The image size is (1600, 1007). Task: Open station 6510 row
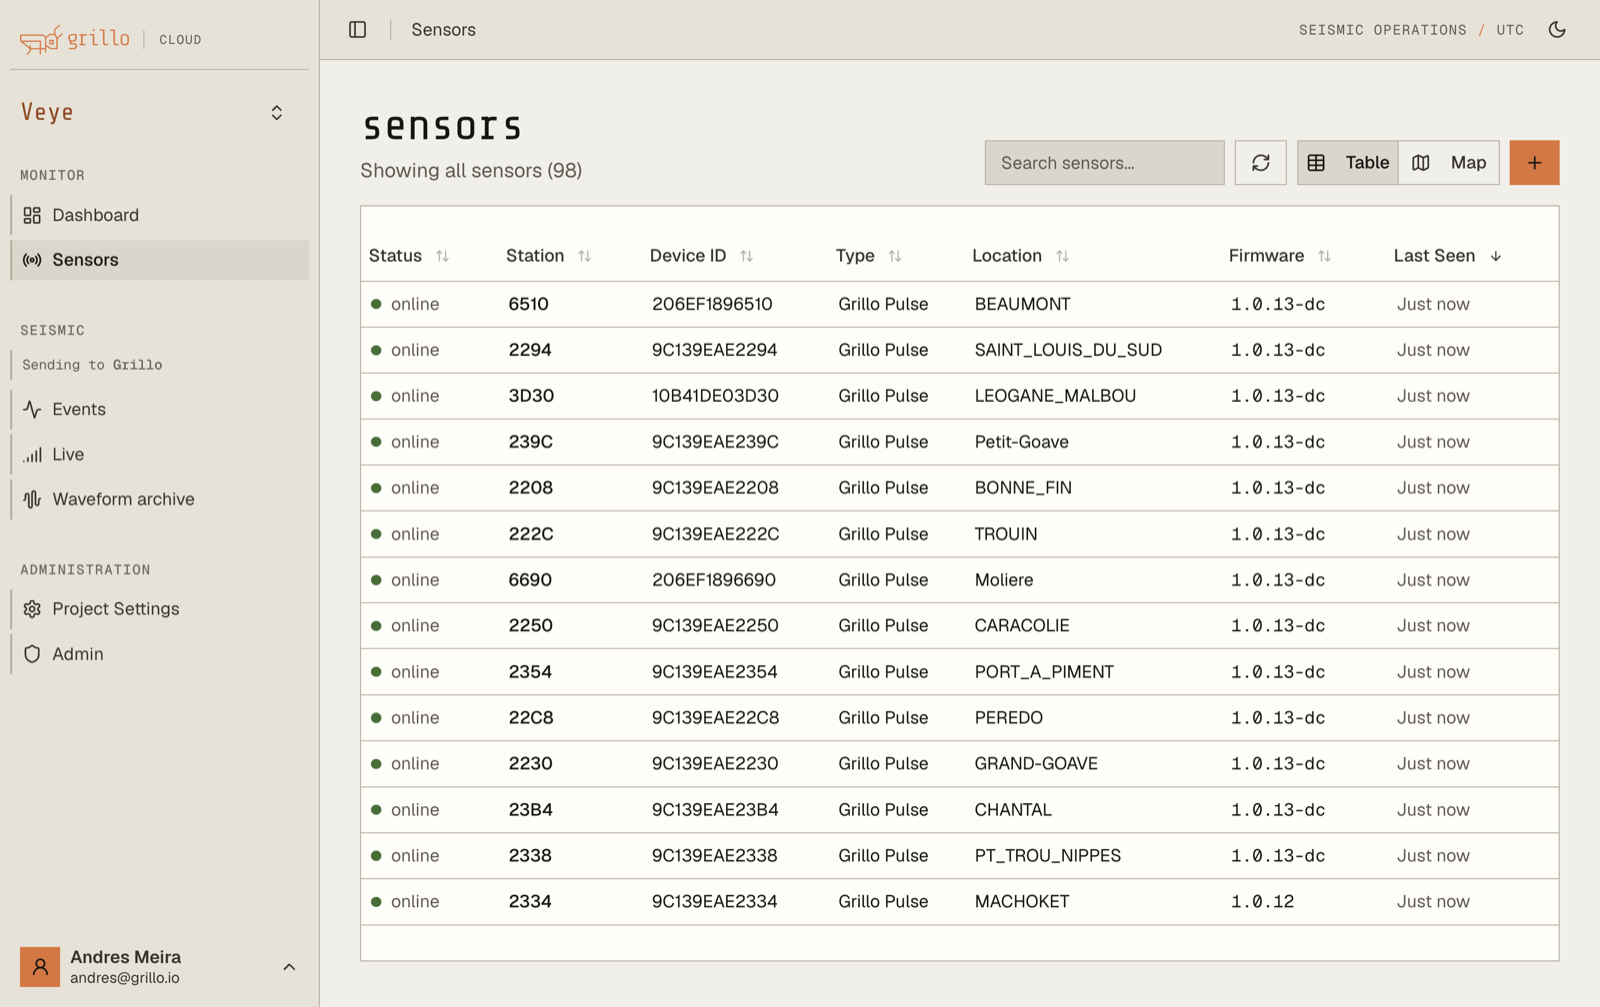point(959,304)
